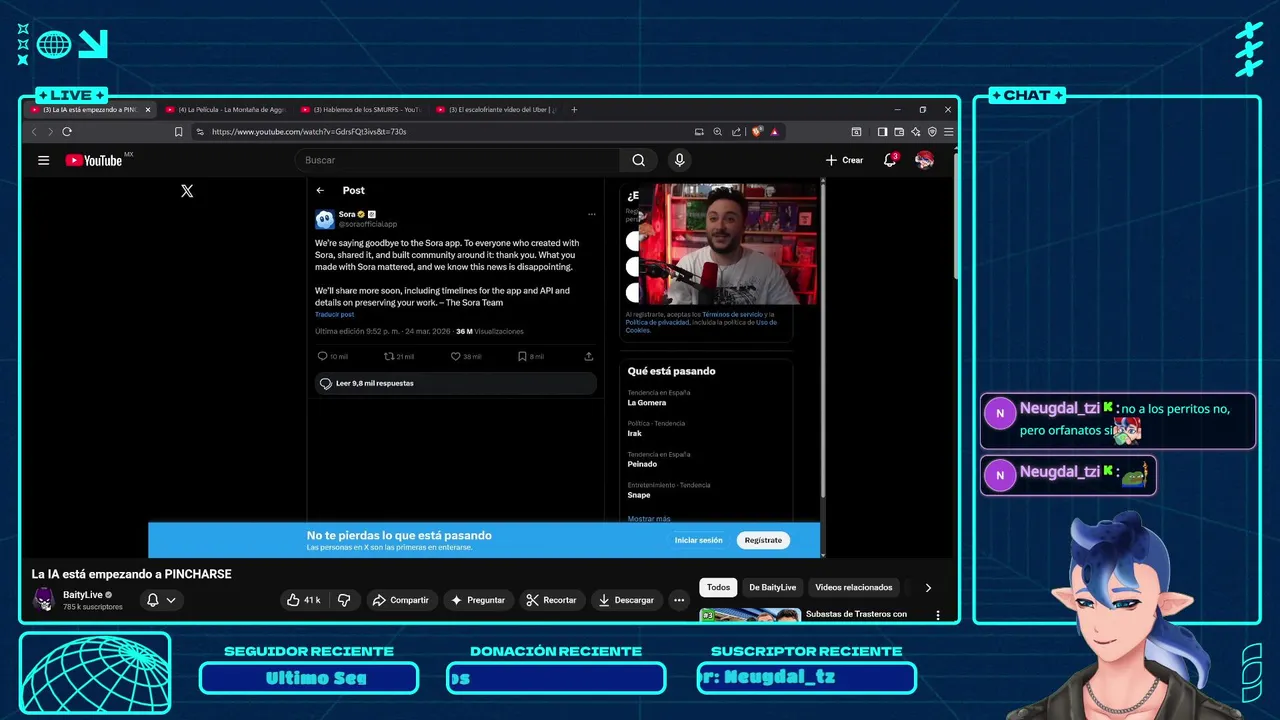
Task: Click the back arrow next to Post
Action: [320, 190]
